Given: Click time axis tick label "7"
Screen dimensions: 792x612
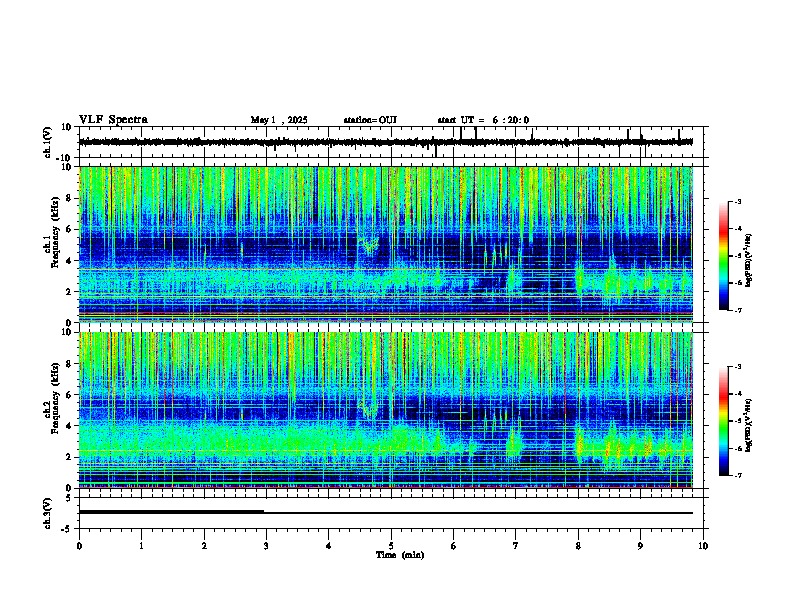Looking at the screenshot, I should tap(516, 546).
